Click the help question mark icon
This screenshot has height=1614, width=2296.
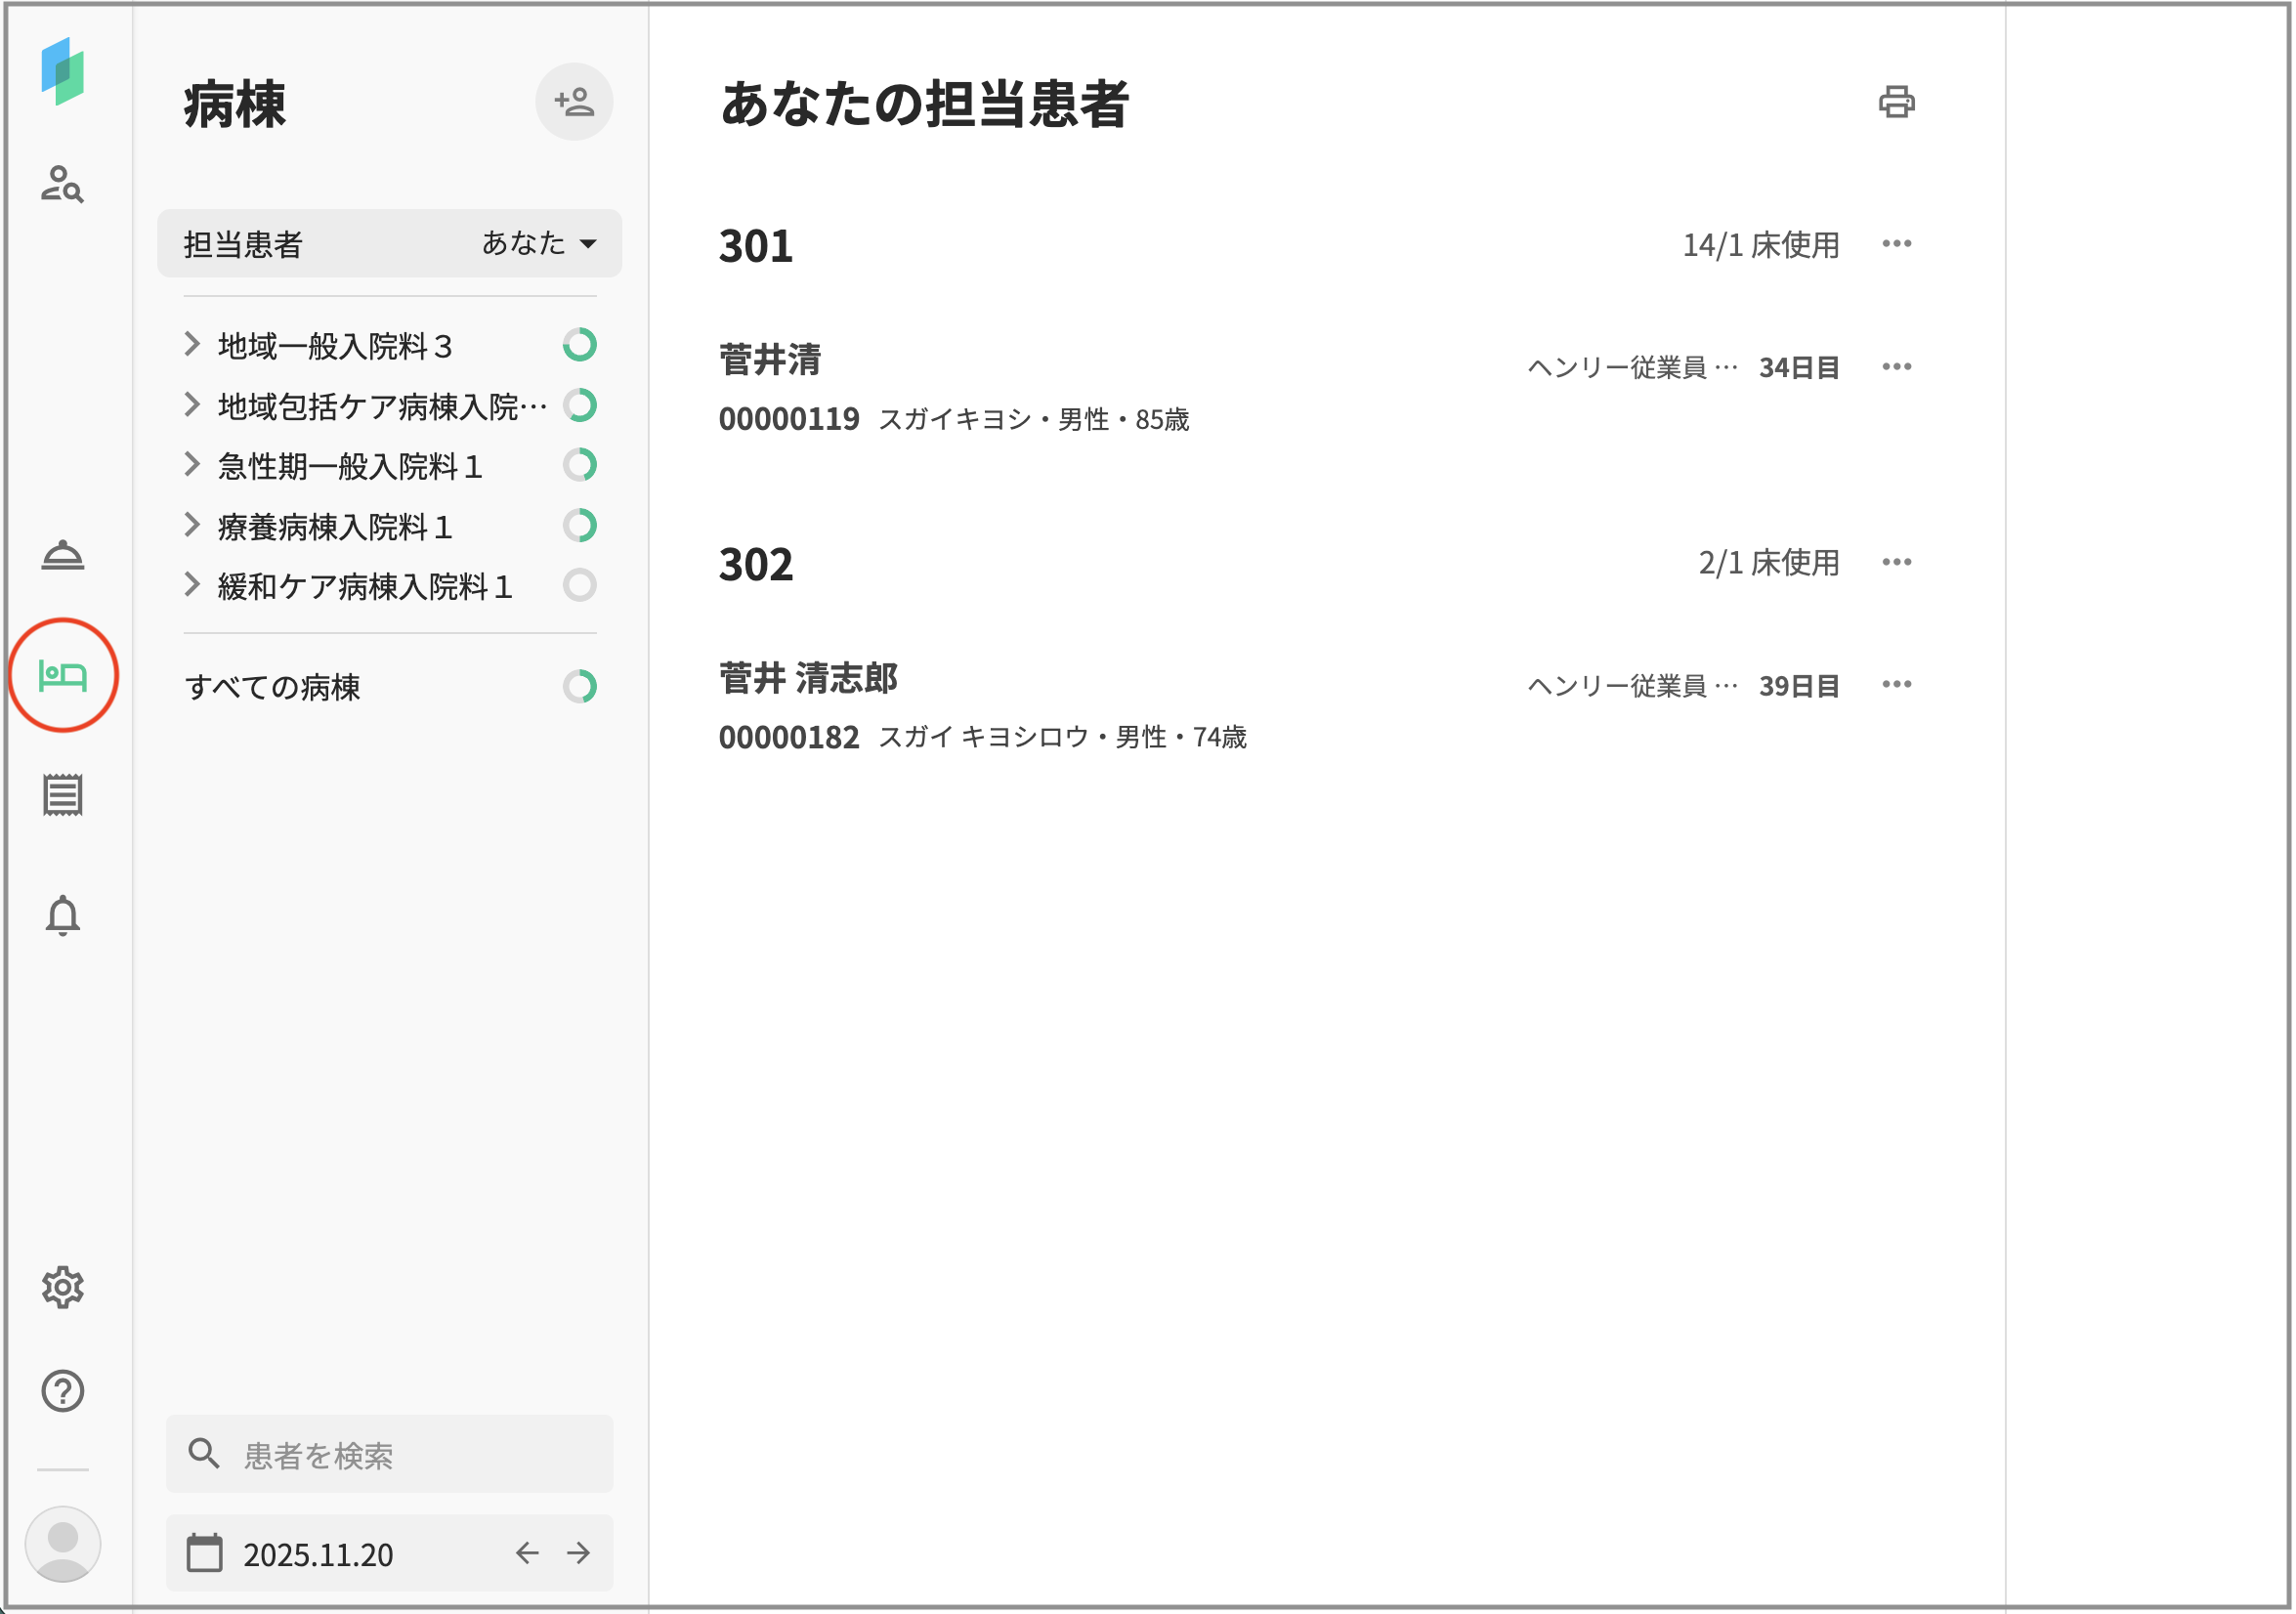click(62, 1391)
